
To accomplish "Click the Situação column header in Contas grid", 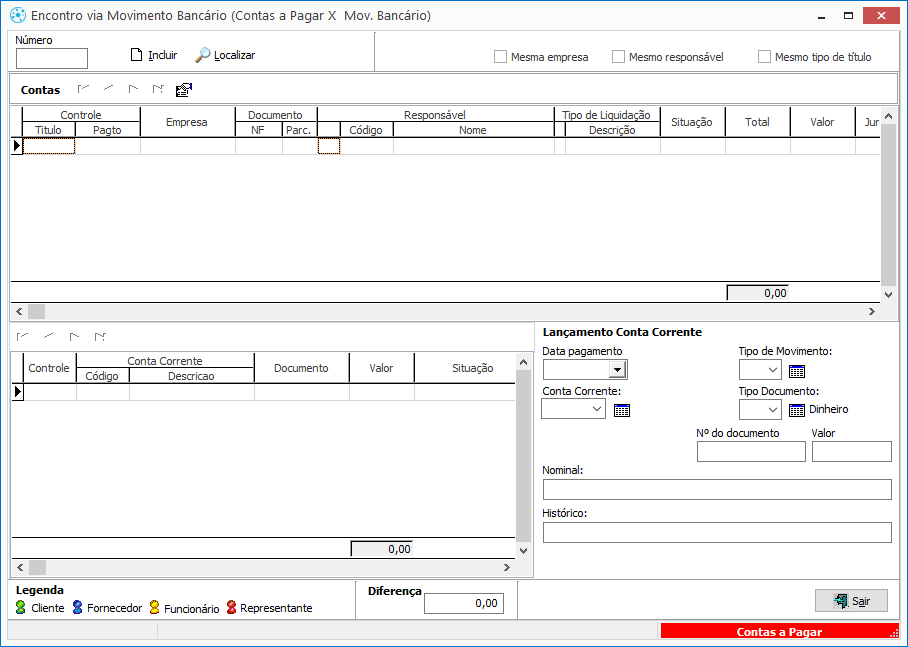I will point(692,122).
